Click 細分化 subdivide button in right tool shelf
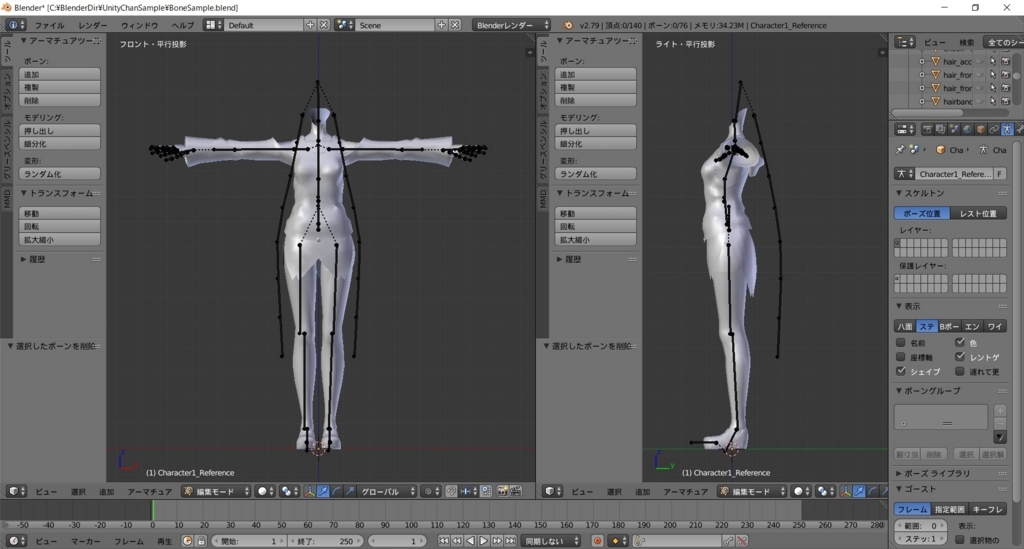 (x=596, y=144)
